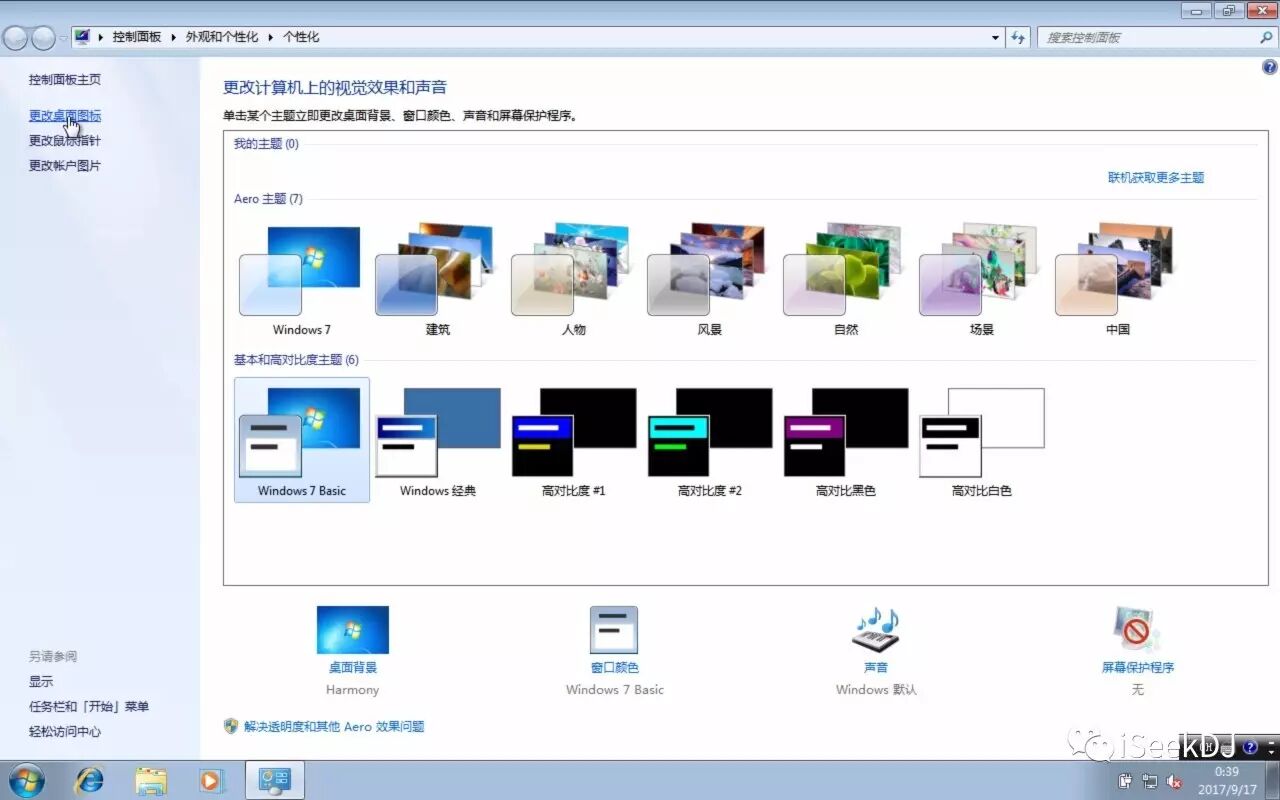Open the 窗口颜色 settings icon
Viewport: 1280px width, 800px height.
[x=614, y=630]
